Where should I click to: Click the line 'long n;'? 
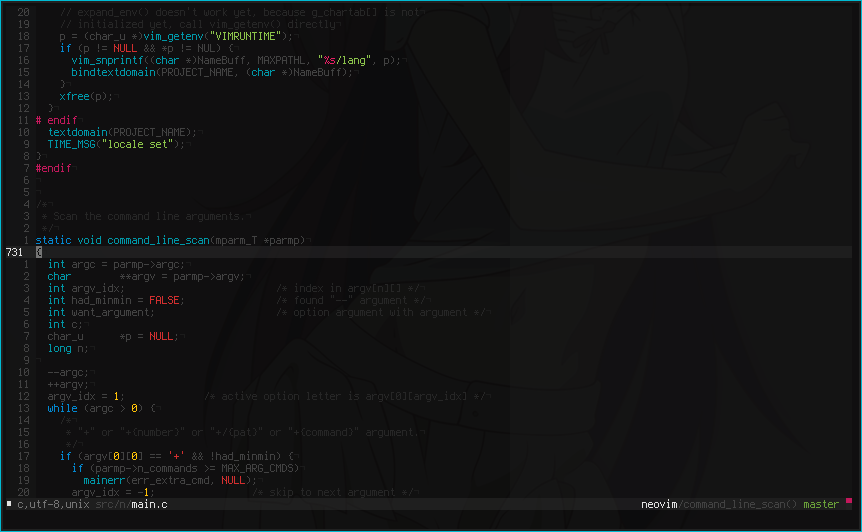tap(68, 348)
